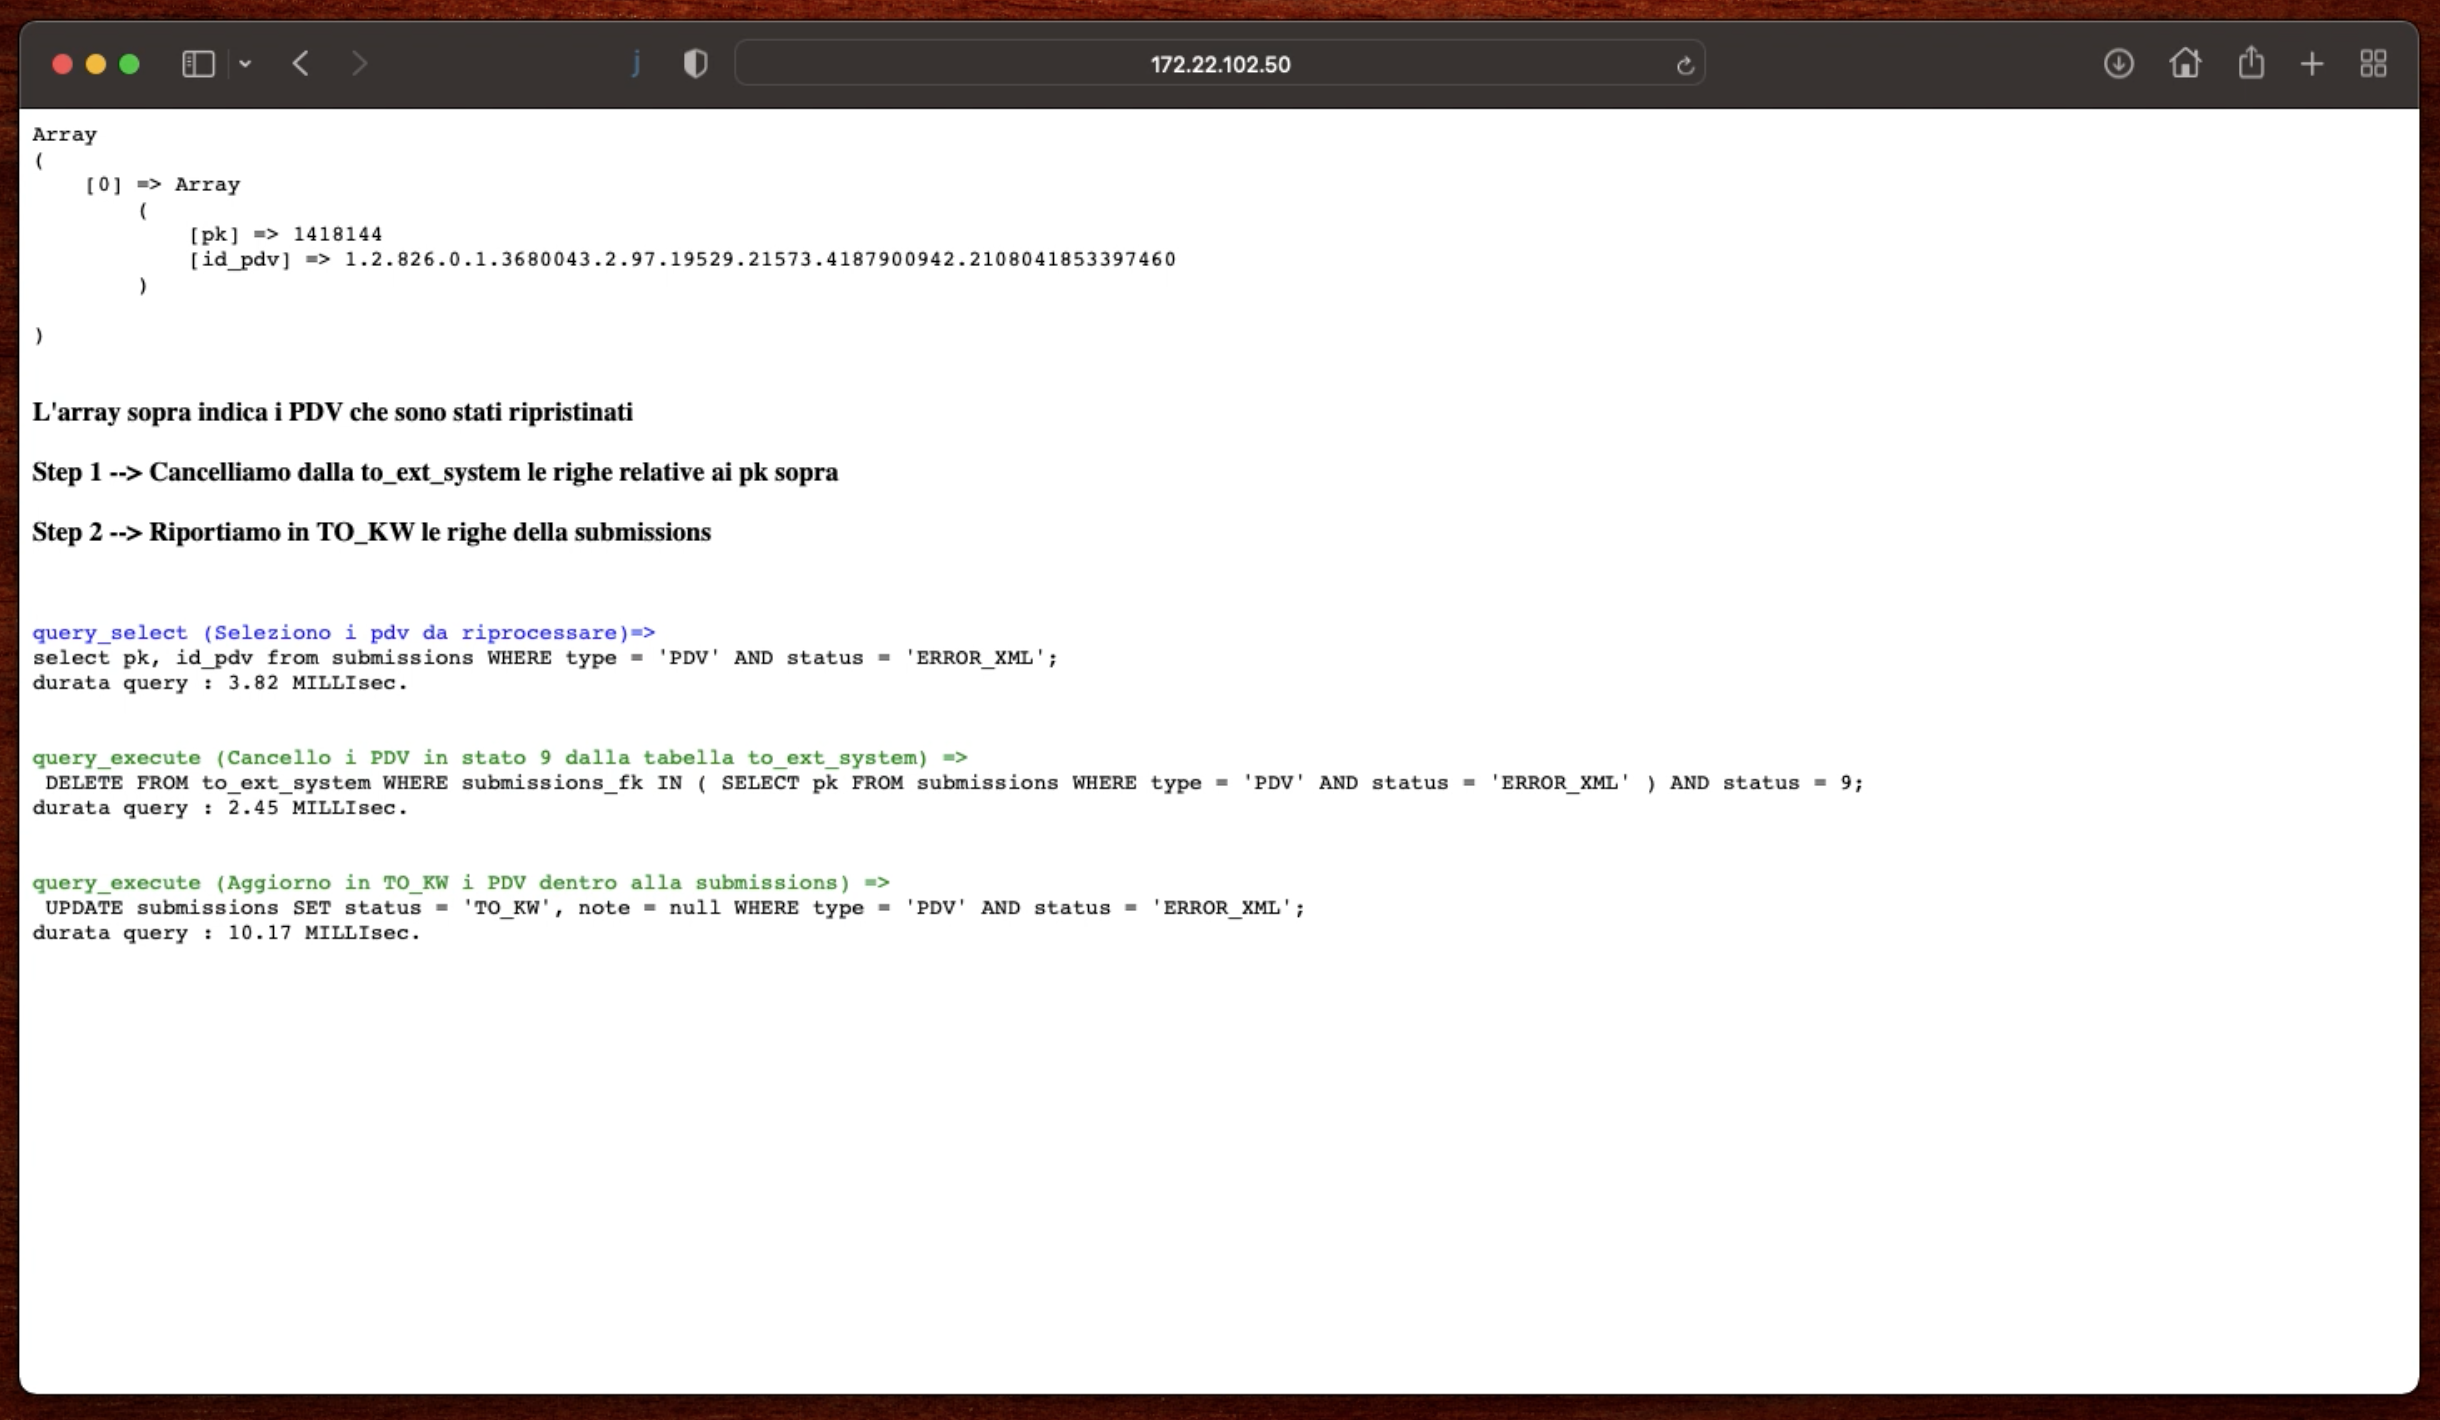The width and height of the screenshot is (2440, 1420).
Task: Minimize the window with yellow button
Action: (x=96, y=64)
